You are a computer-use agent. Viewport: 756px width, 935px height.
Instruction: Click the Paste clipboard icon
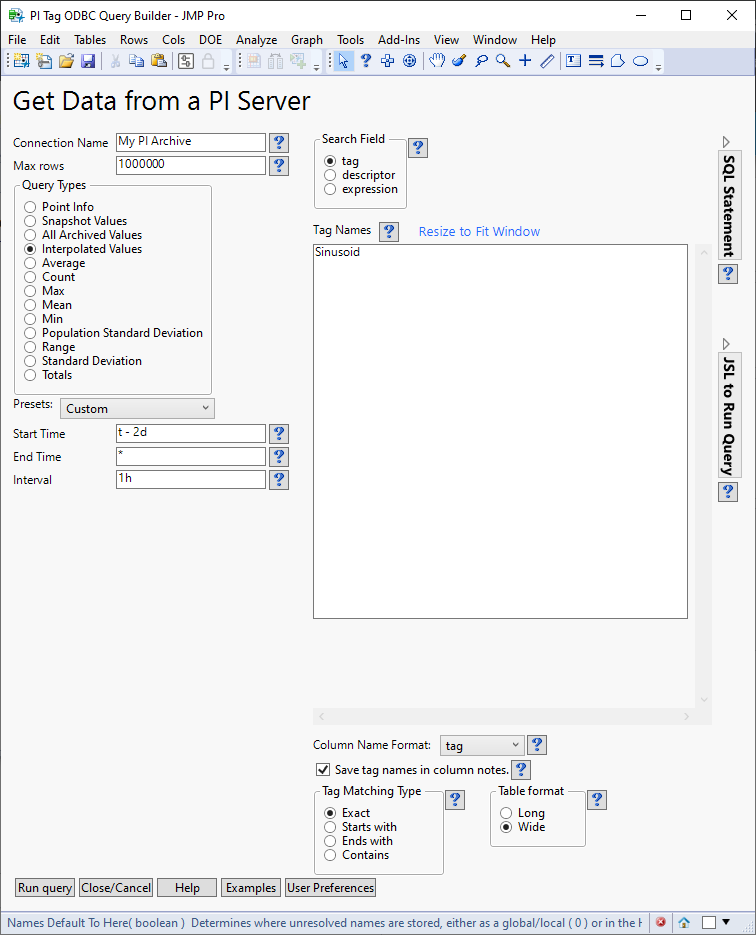click(x=159, y=61)
